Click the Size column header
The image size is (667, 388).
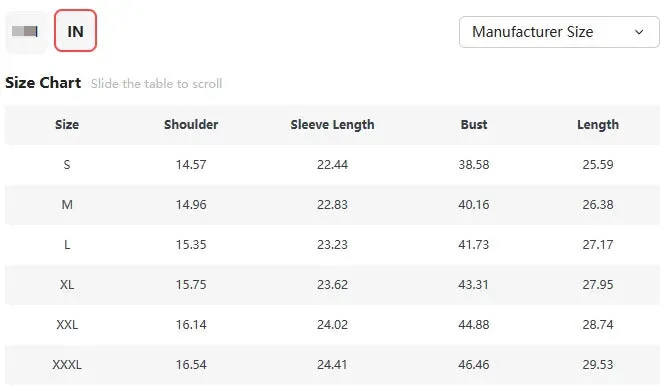click(67, 125)
